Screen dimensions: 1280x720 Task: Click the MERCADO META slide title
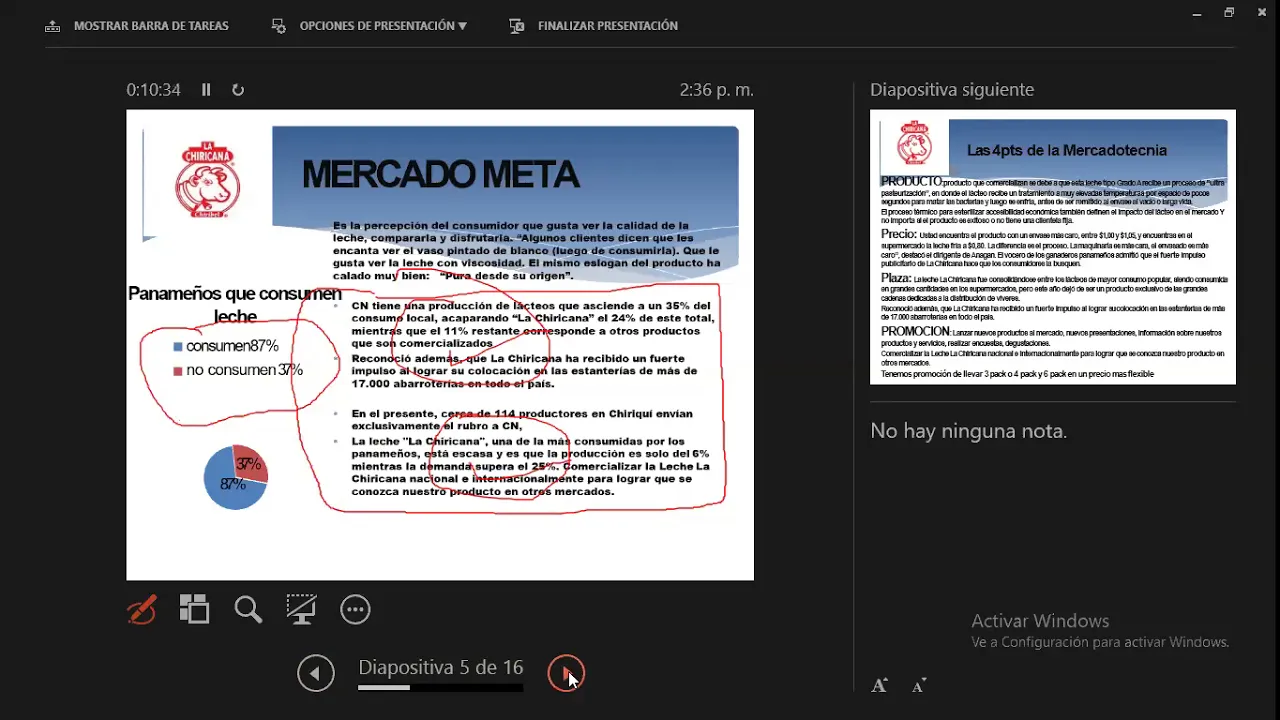[440, 174]
